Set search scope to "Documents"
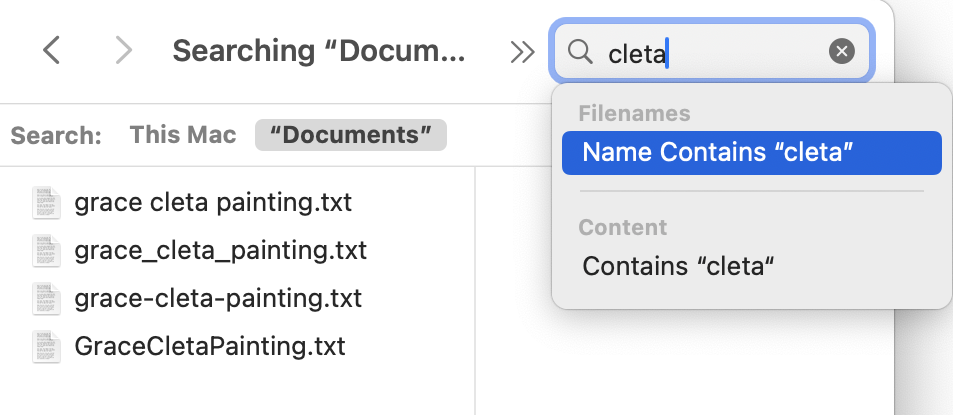The width and height of the screenshot is (953, 415). (x=351, y=135)
